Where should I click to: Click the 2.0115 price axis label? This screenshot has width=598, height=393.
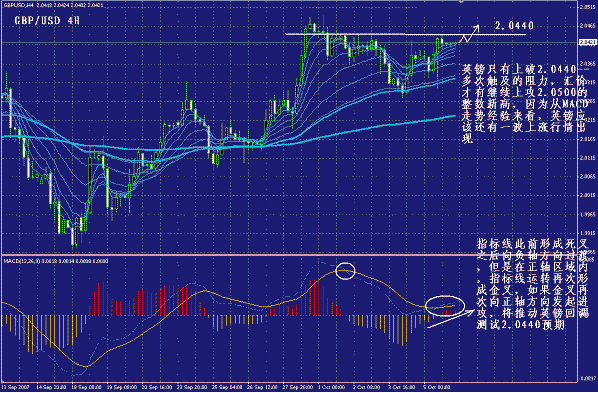(x=588, y=158)
